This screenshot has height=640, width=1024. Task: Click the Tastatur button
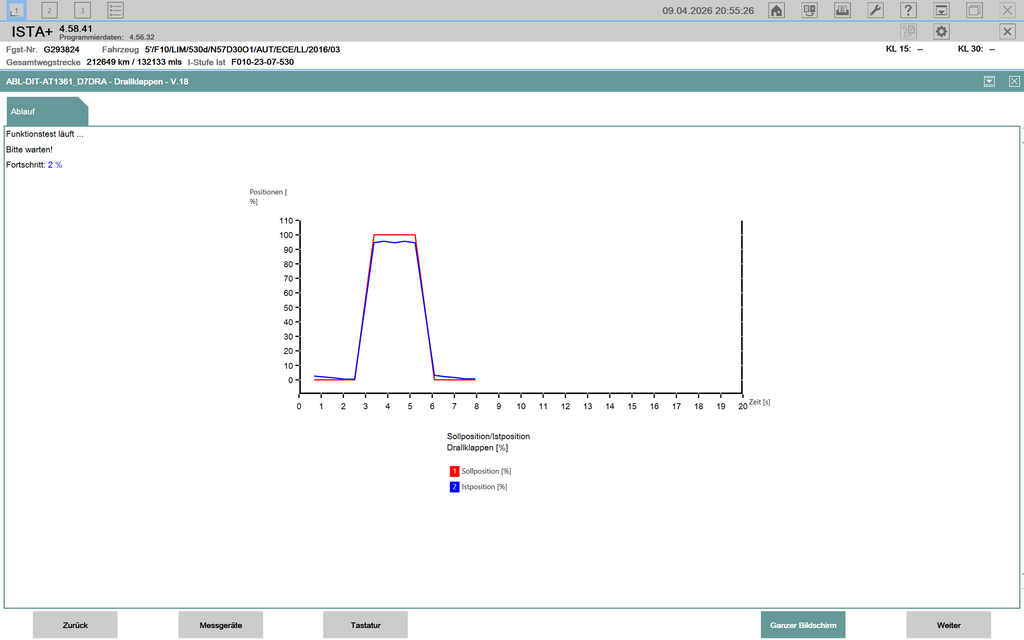coord(365,625)
